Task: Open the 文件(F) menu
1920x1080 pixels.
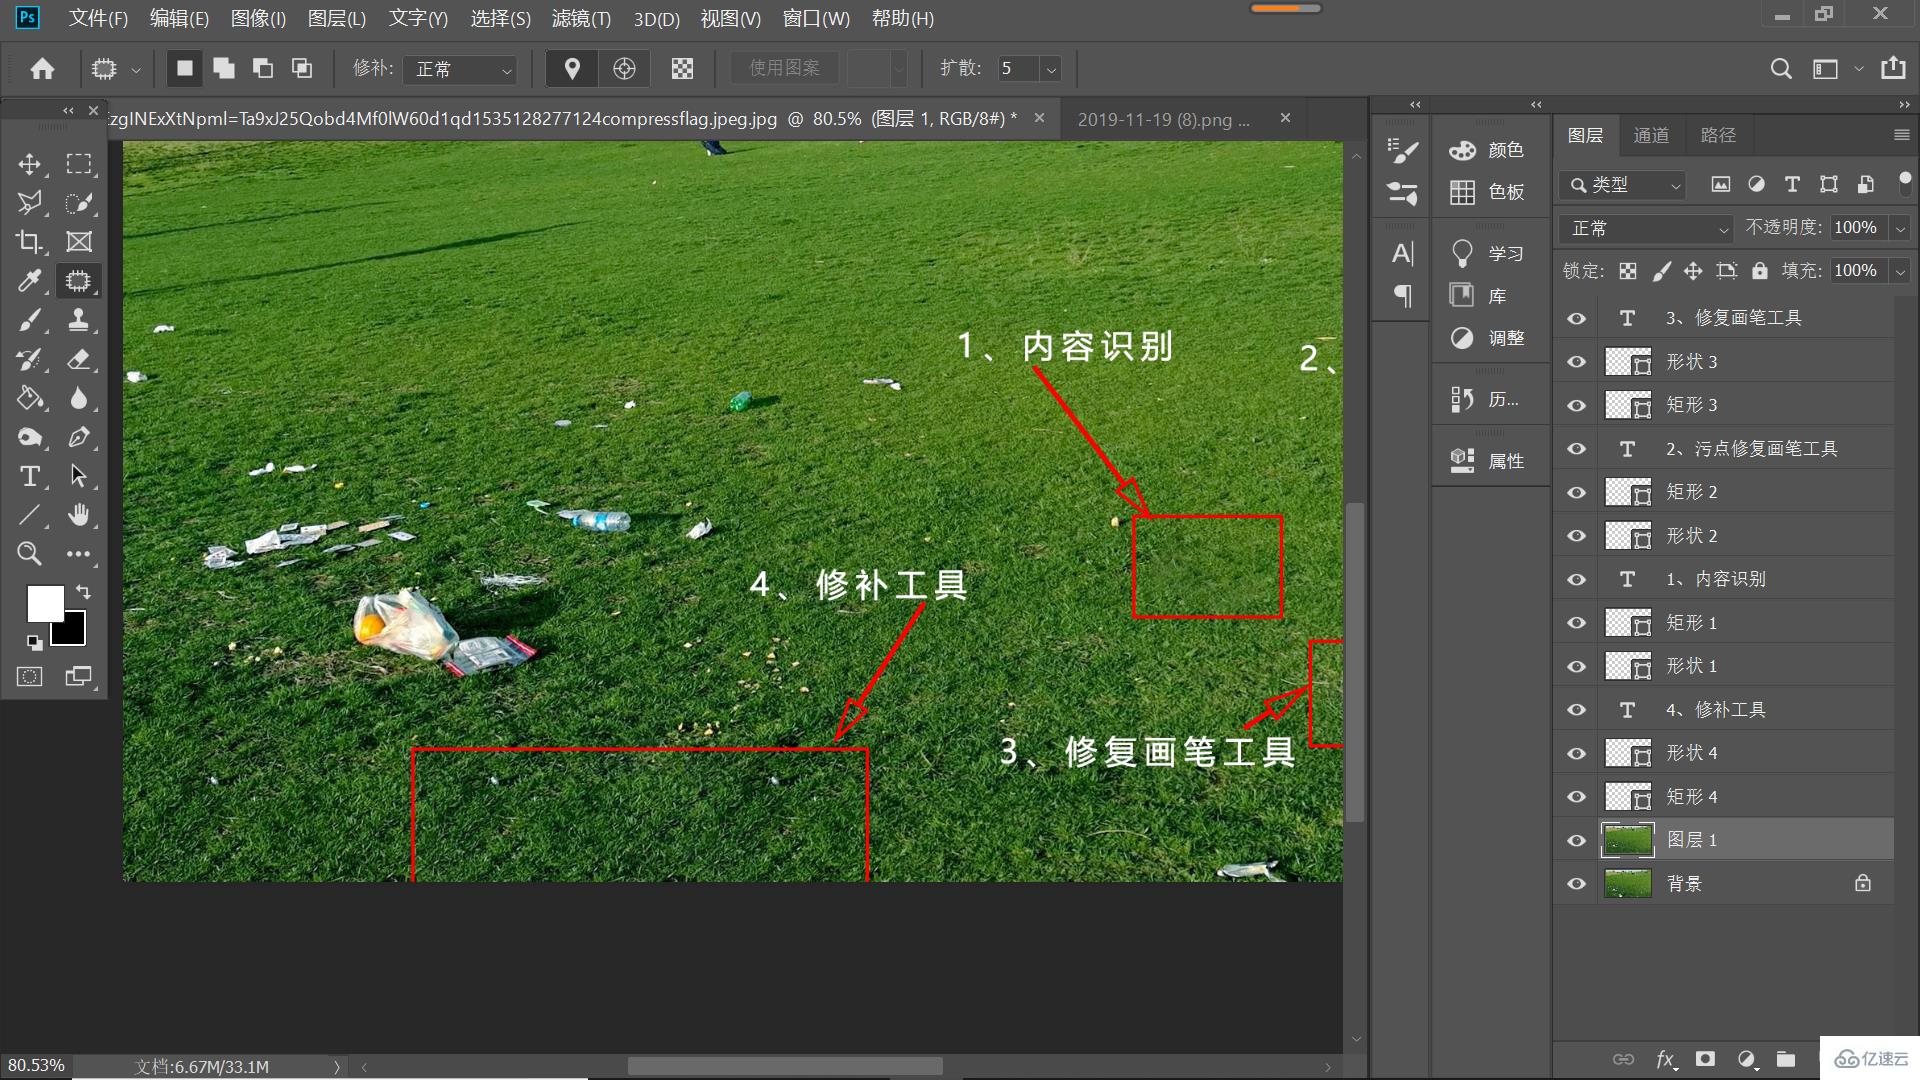Action: tap(98, 18)
